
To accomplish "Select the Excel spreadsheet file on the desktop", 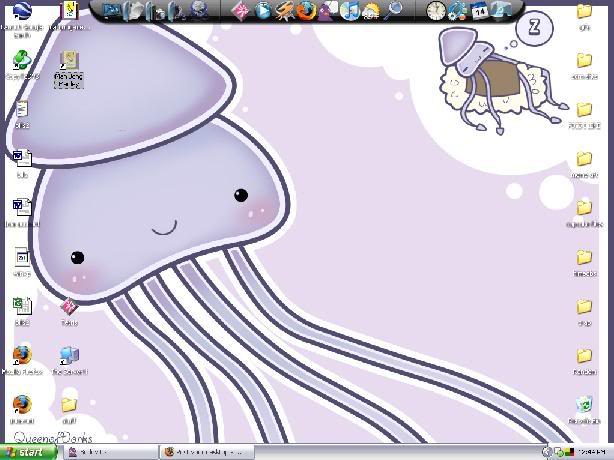I will (22, 311).
